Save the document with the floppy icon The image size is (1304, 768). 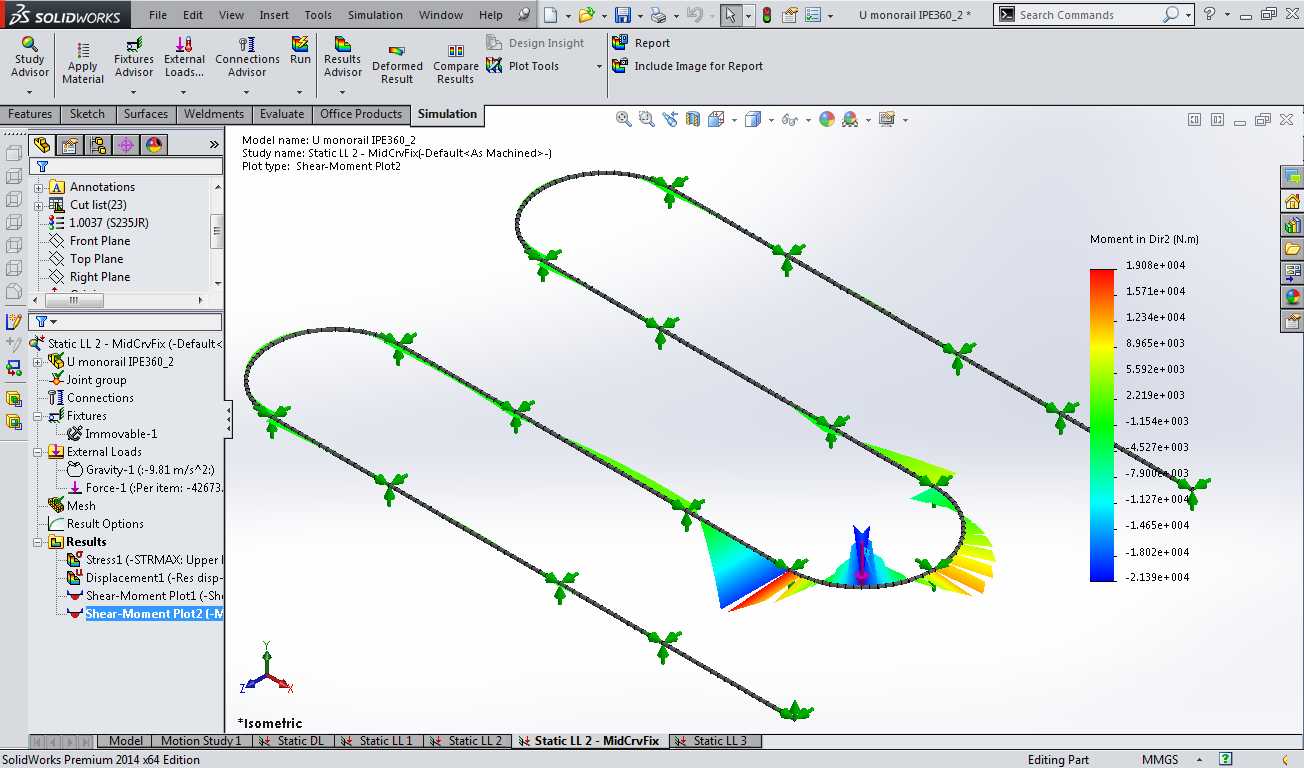(623, 15)
